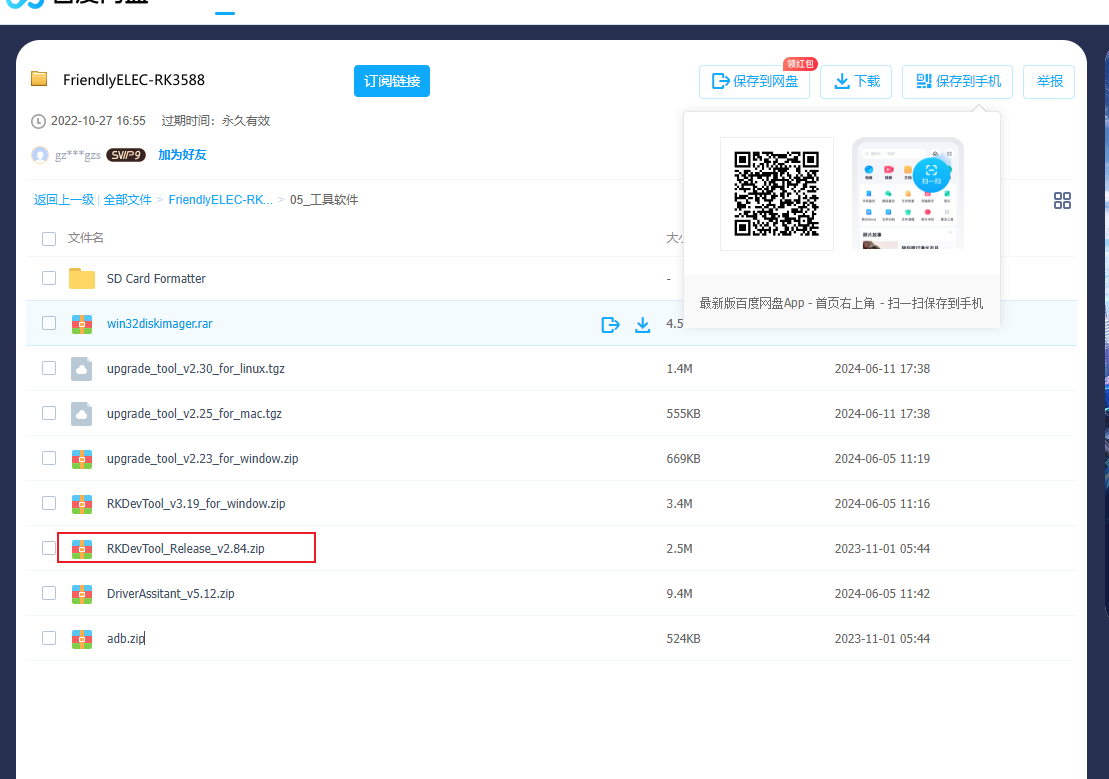The height and width of the screenshot is (779, 1109).
Task: Click share date 2022-10-27 16:55
Action: click(x=98, y=121)
